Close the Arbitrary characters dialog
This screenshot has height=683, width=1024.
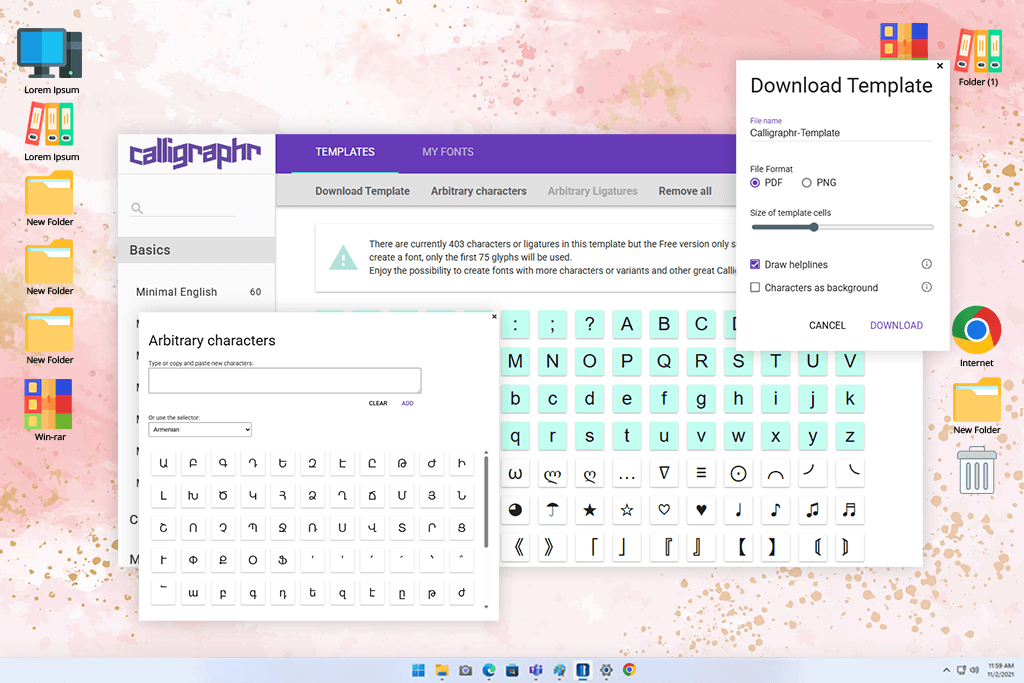(x=494, y=317)
